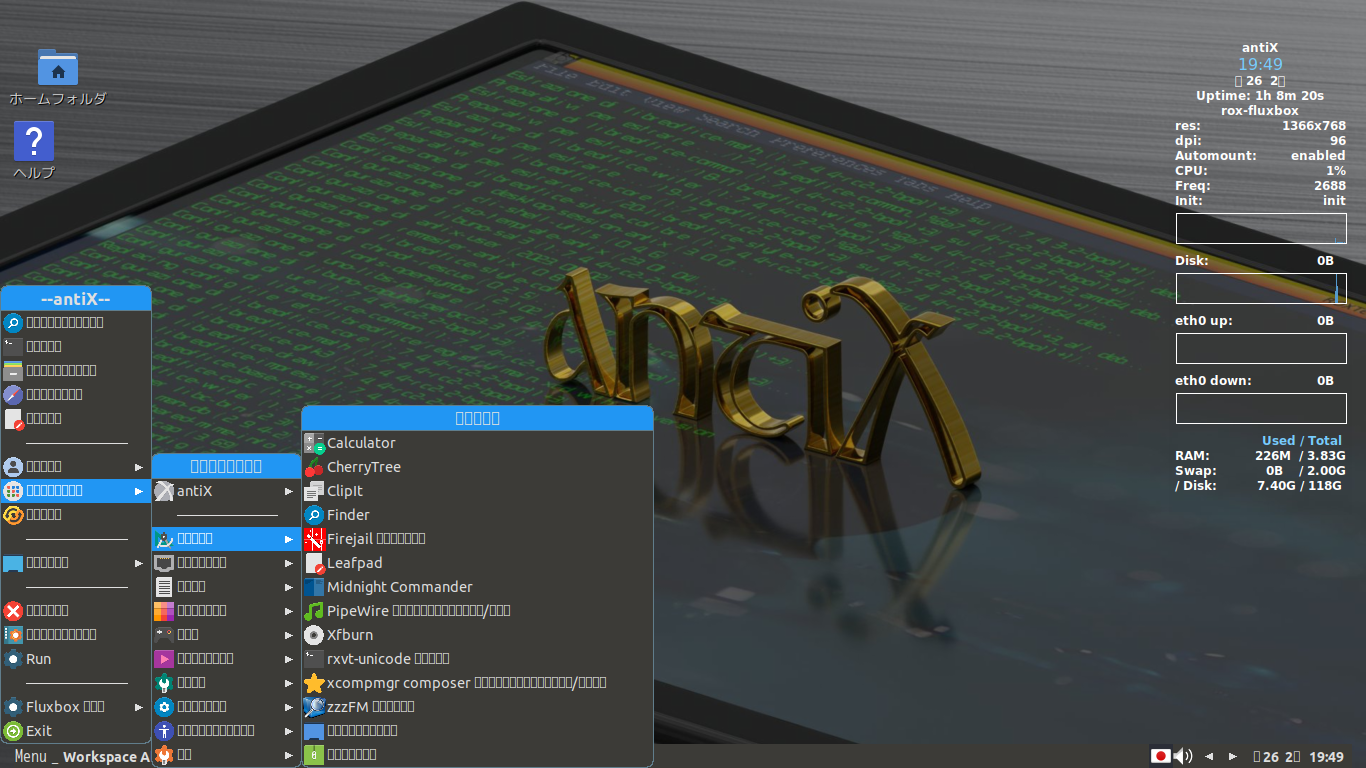1366x768 pixels.
Task: Expand the antiX row submenu arrow
Action: (x=289, y=491)
